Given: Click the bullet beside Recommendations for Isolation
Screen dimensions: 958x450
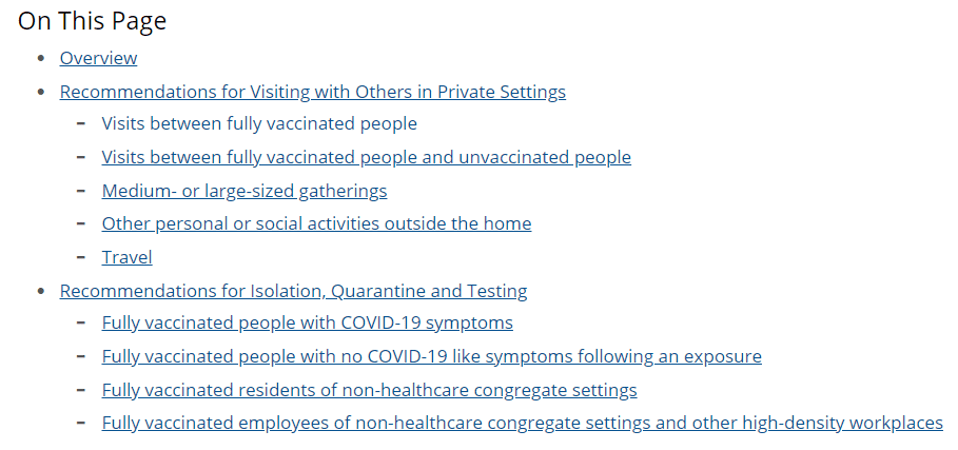Looking at the screenshot, I should pyautogui.click(x=41, y=292).
